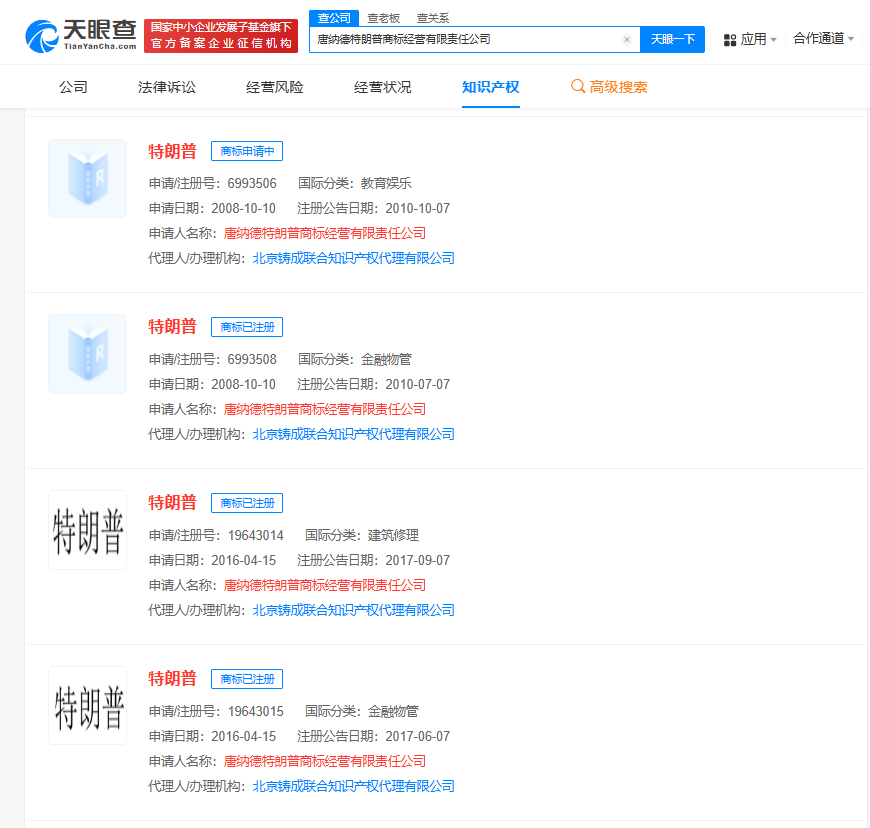Open agency 北京铸成联合 link for 6993506

(353, 258)
